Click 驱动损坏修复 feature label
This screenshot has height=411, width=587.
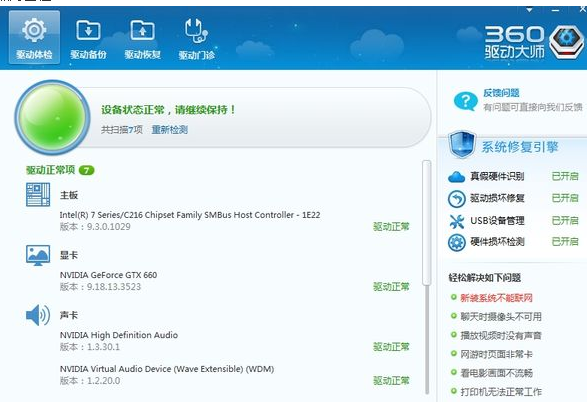497,198
